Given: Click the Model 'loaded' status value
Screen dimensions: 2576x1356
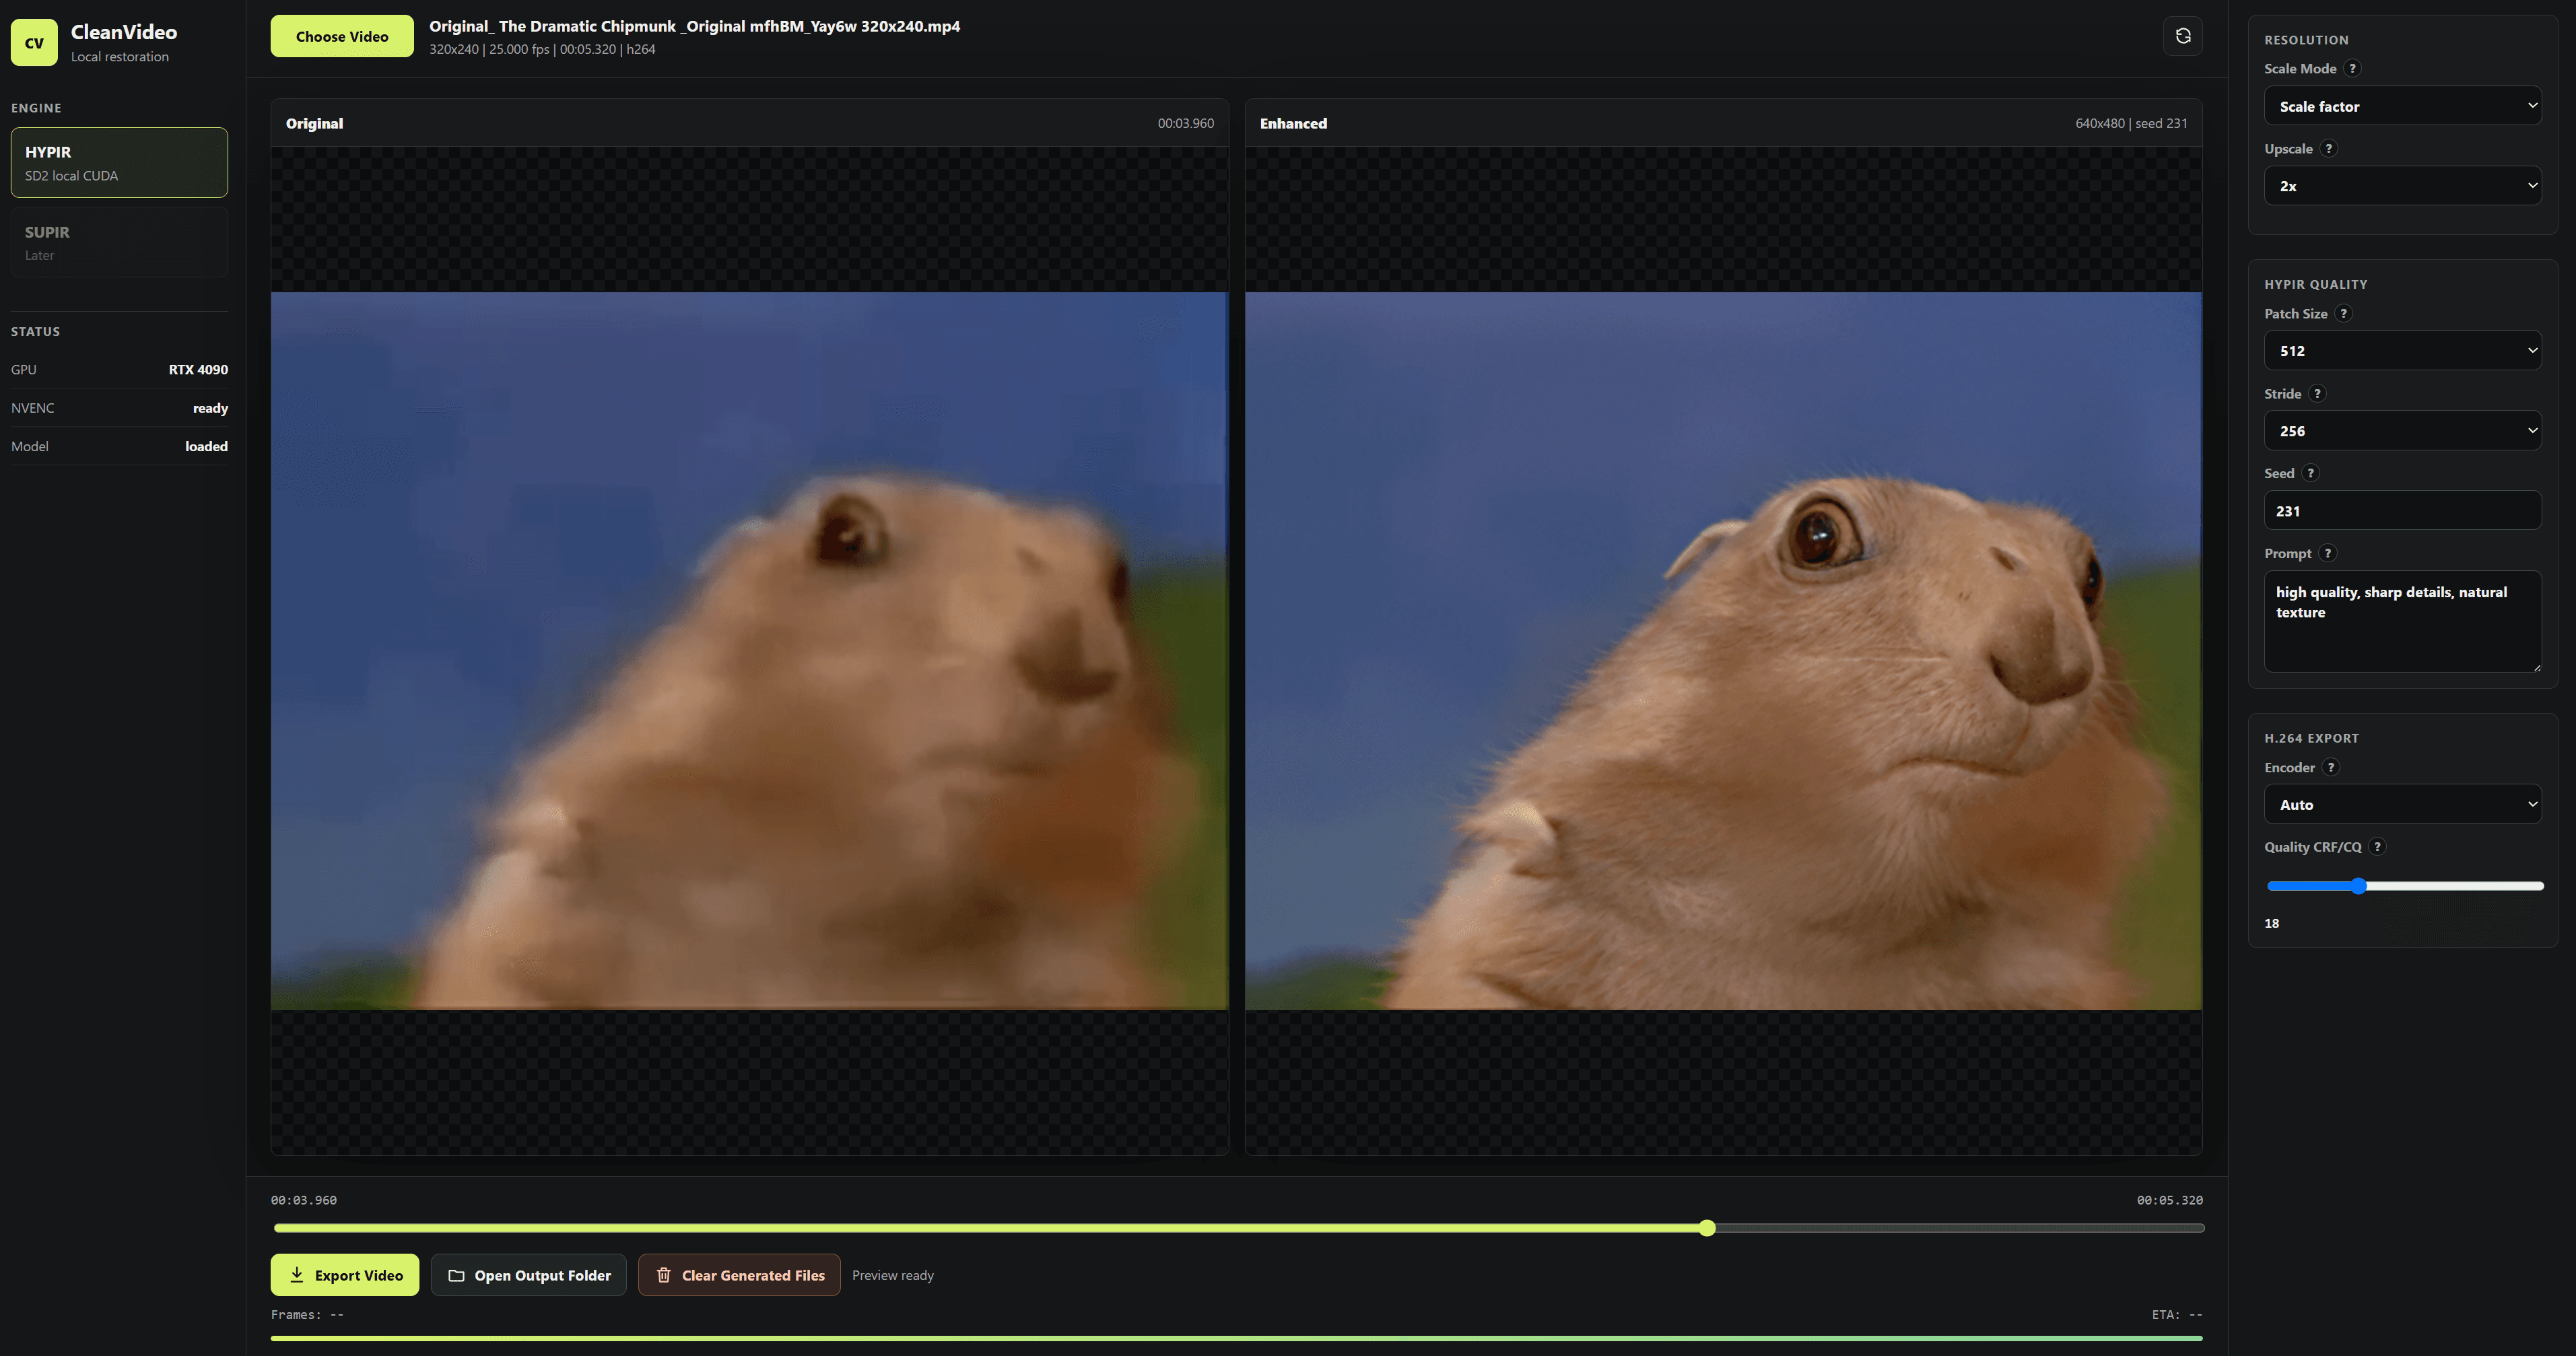Looking at the screenshot, I should pos(206,447).
